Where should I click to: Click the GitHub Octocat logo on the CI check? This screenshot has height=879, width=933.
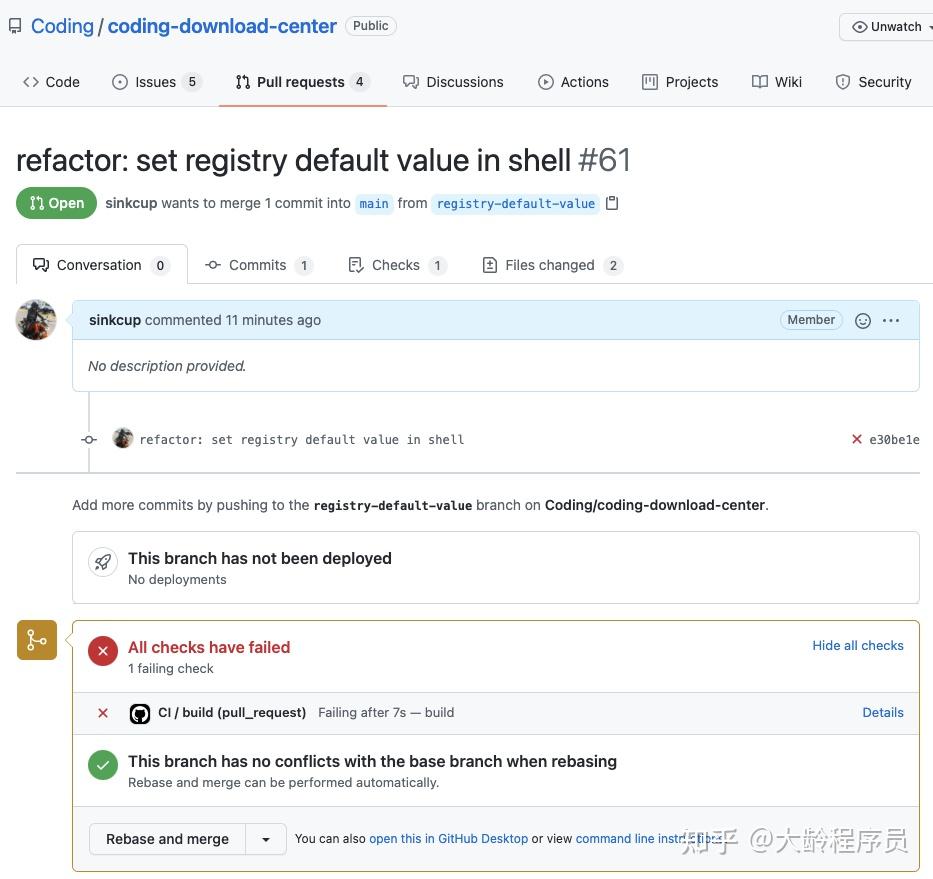click(139, 713)
